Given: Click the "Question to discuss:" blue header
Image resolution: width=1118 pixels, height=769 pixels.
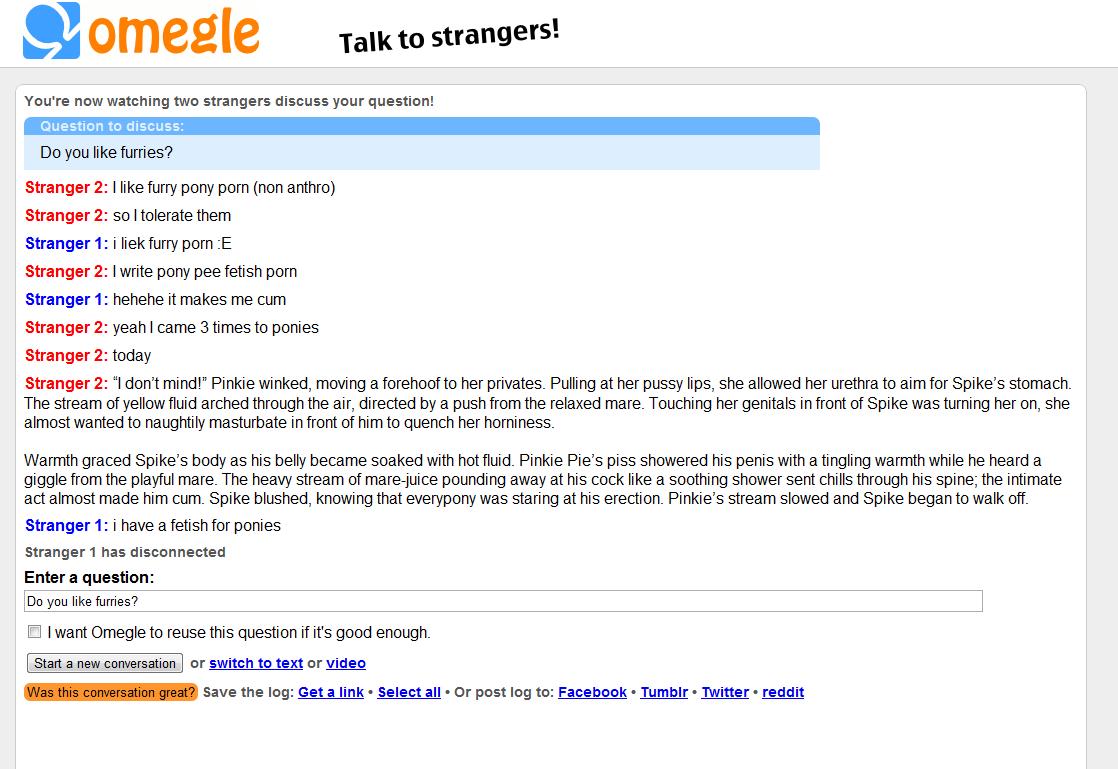Looking at the screenshot, I should [112, 126].
